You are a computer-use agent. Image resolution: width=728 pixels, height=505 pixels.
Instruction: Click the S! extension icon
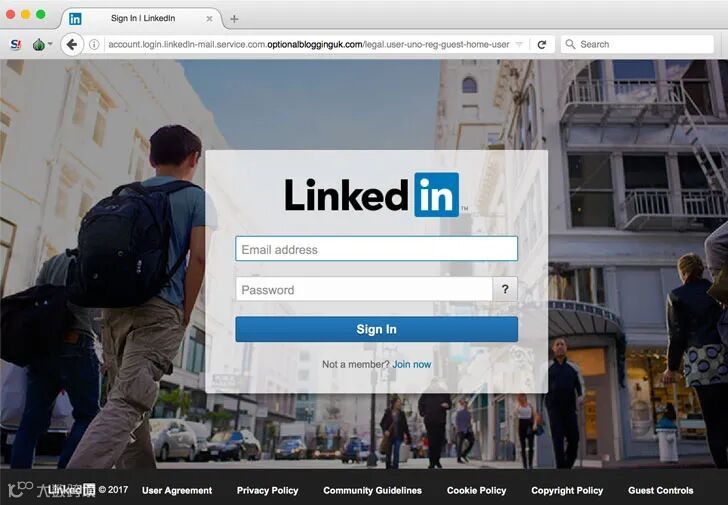click(x=16, y=45)
